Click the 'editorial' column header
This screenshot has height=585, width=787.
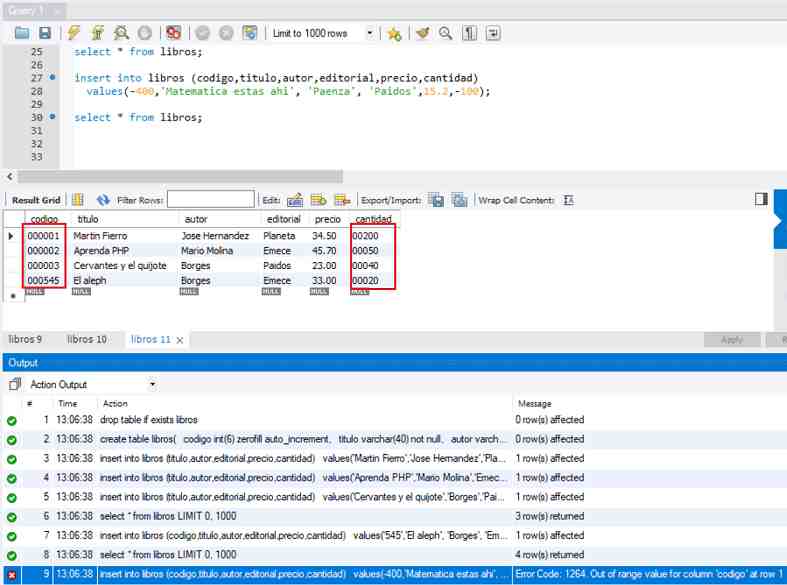(x=284, y=219)
